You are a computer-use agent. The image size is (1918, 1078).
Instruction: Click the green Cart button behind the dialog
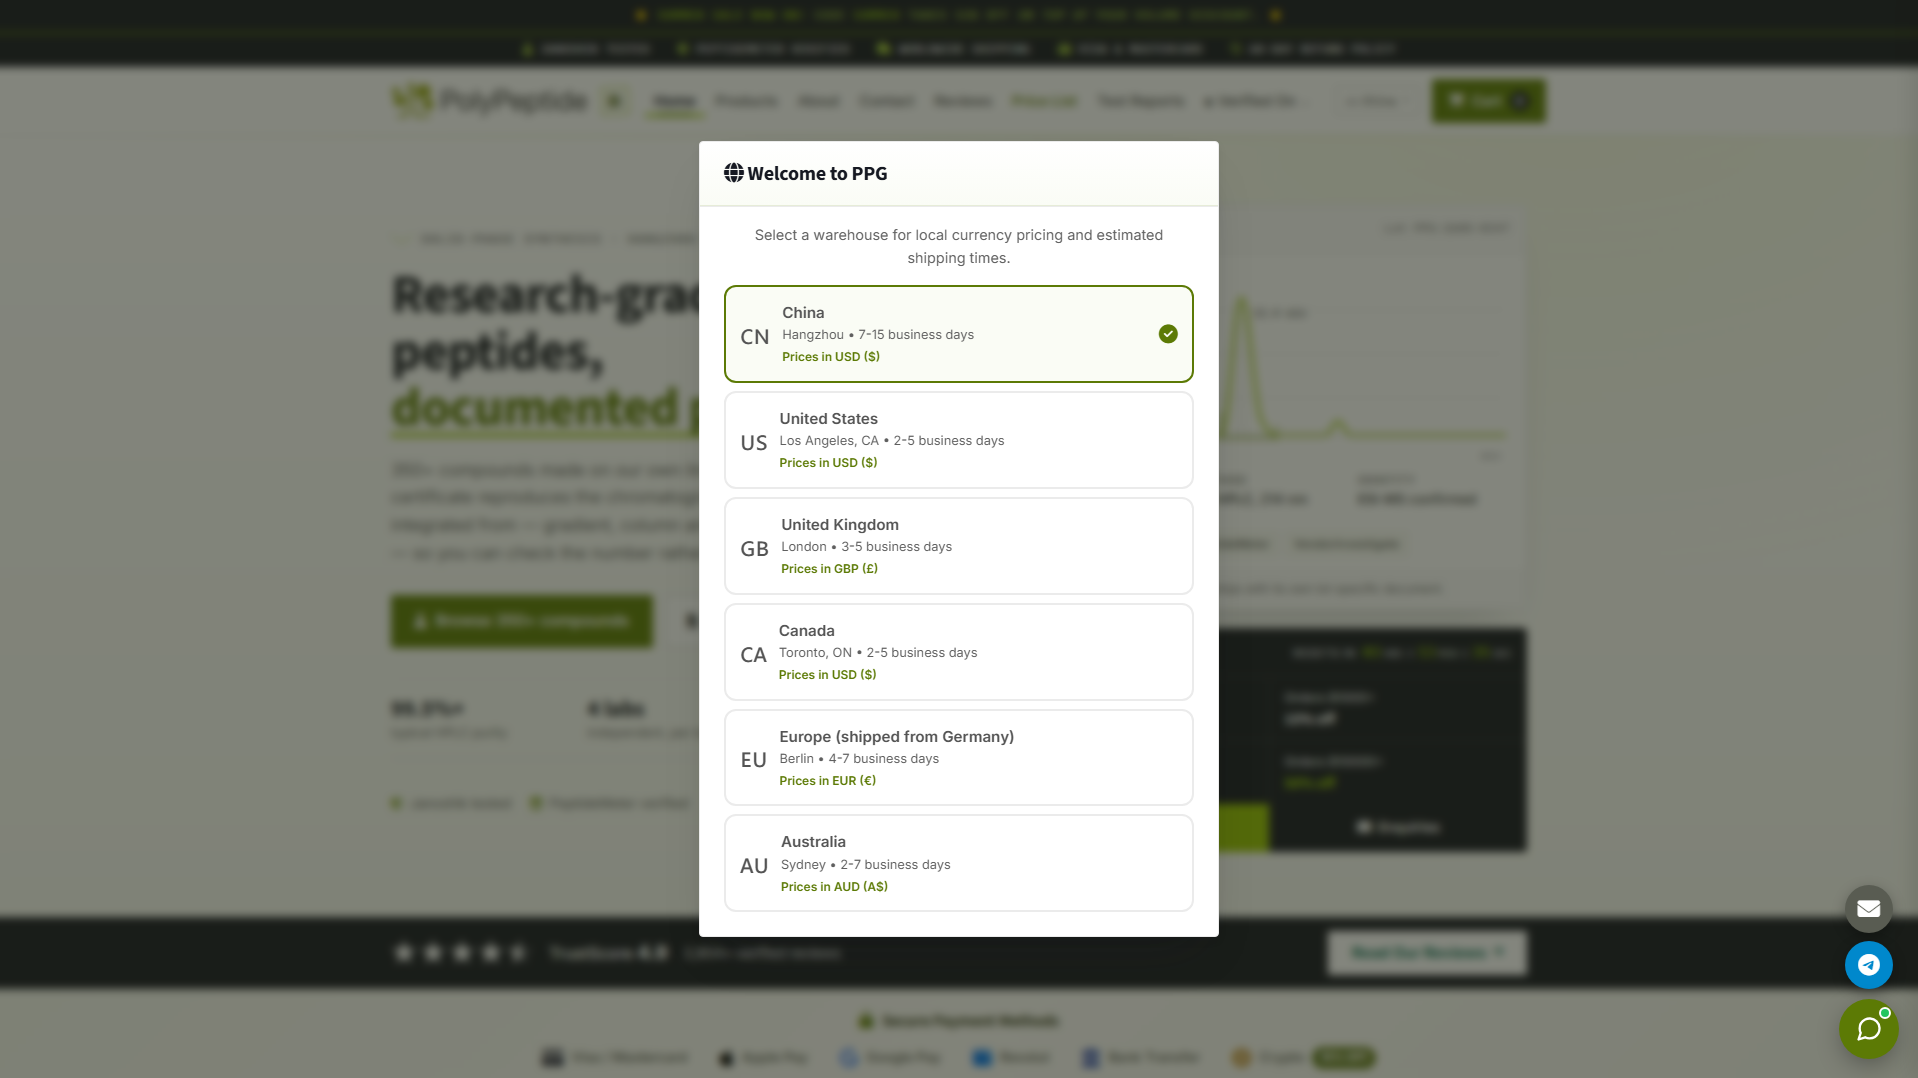point(1488,101)
